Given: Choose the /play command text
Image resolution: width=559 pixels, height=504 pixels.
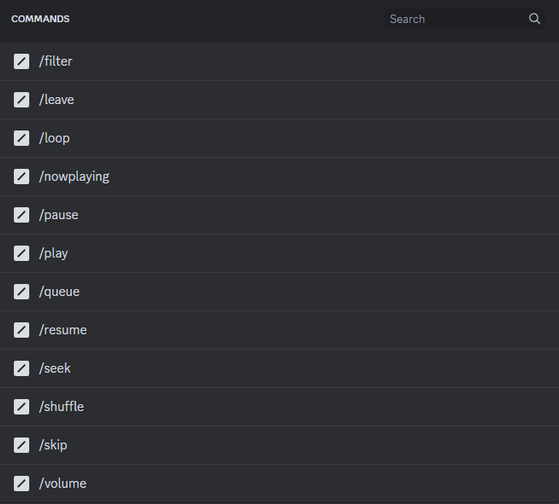Looking at the screenshot, I should click(x=53, y=254).
